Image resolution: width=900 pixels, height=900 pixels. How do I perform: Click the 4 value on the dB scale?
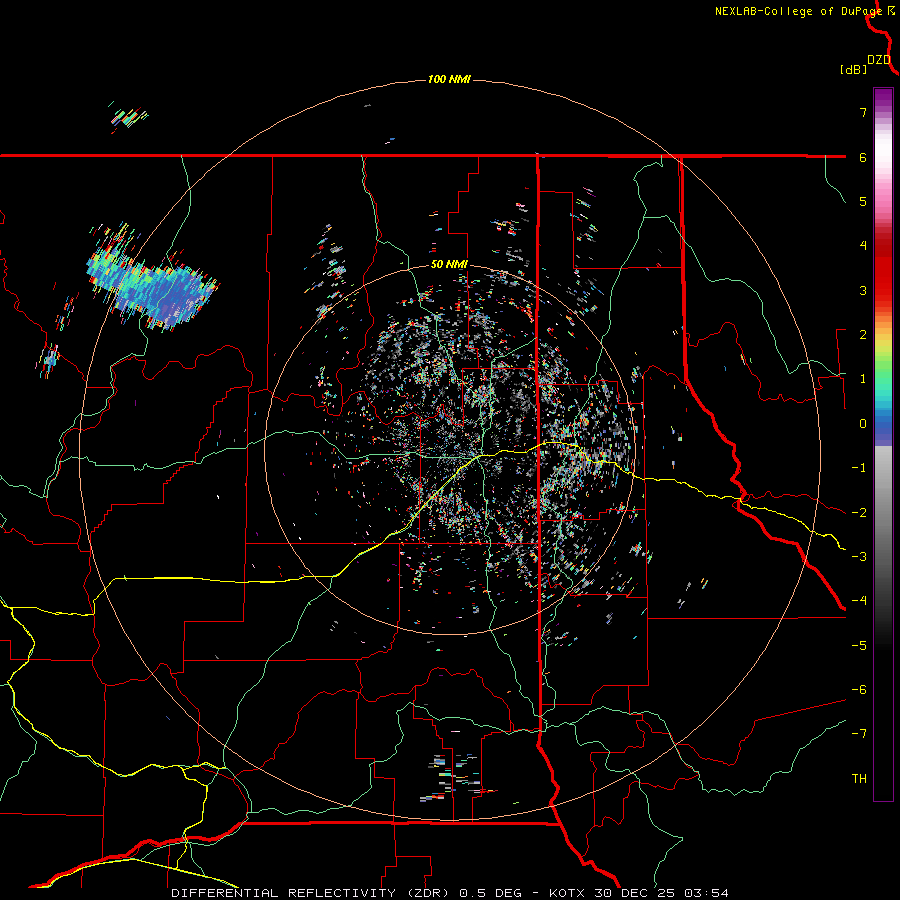coord(863,246)
